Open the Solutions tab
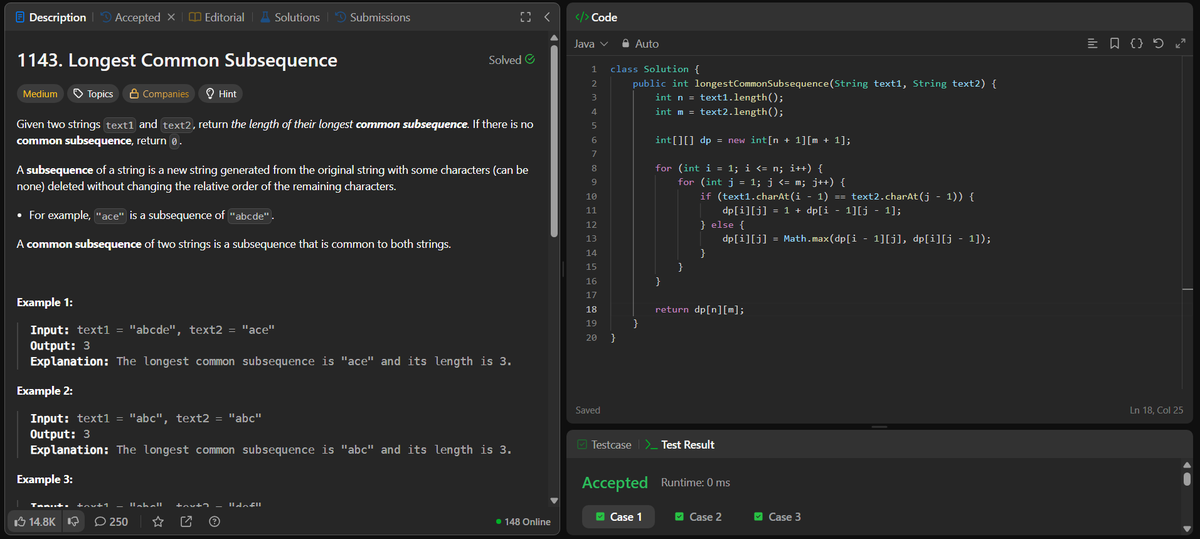This screenshot has height=539, width=1200. coord(290,17)
